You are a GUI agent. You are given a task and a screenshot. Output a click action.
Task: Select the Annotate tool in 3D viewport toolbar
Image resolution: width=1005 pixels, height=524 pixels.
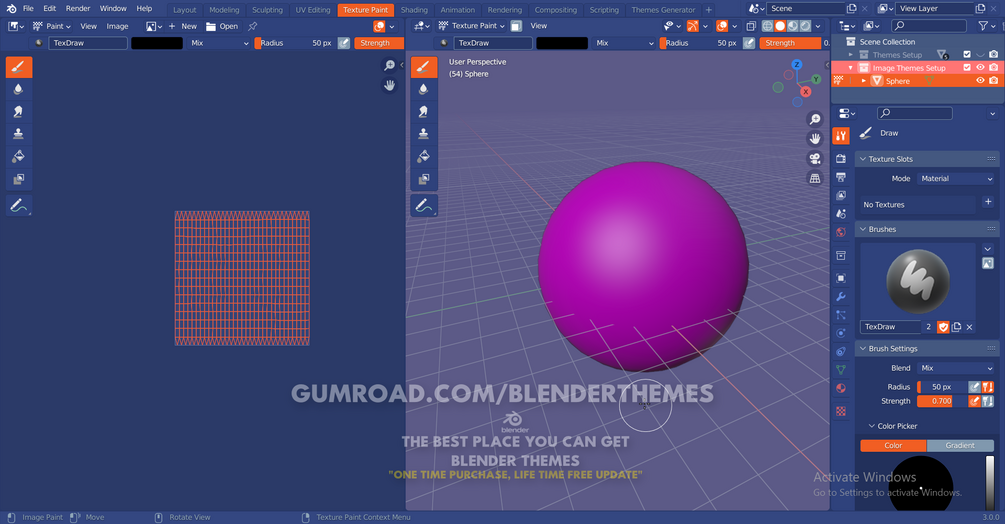coord(424,206)
